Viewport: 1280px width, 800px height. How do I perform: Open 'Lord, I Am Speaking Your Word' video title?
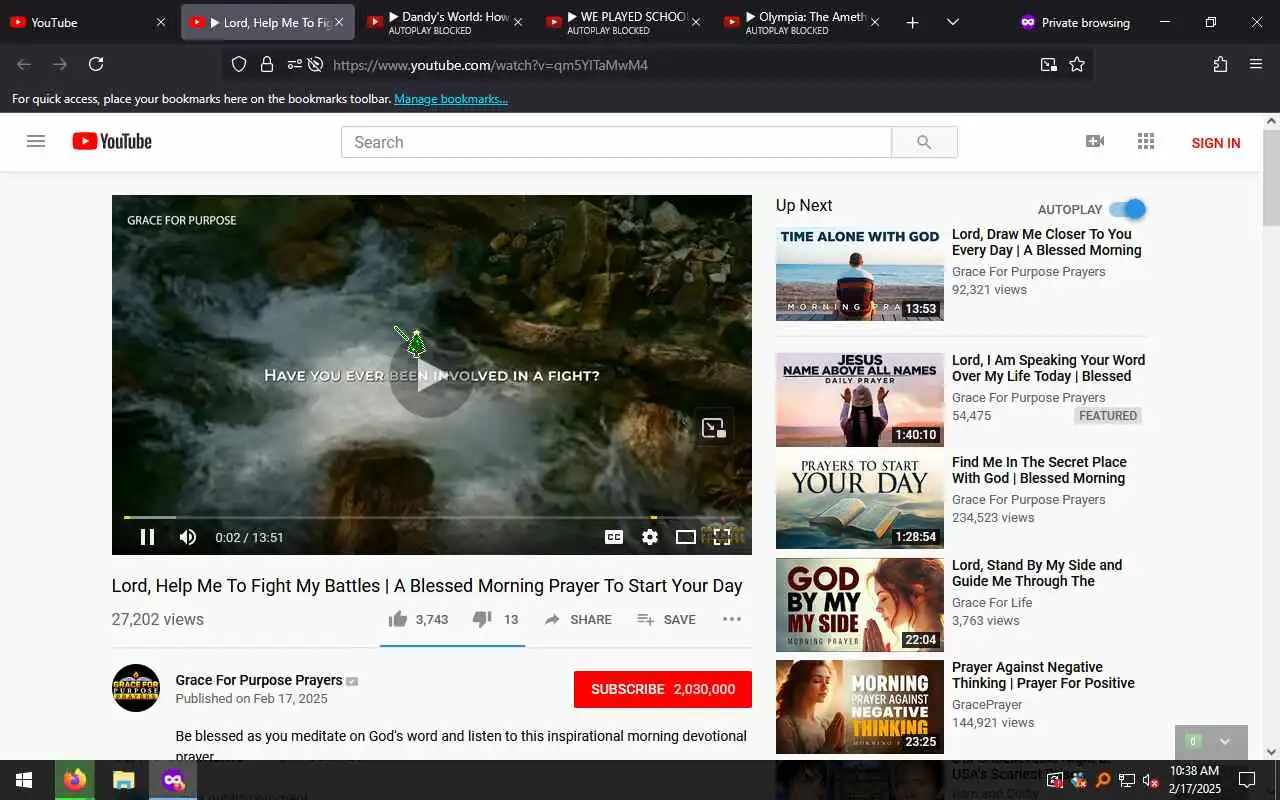[x=1048, y=368]
